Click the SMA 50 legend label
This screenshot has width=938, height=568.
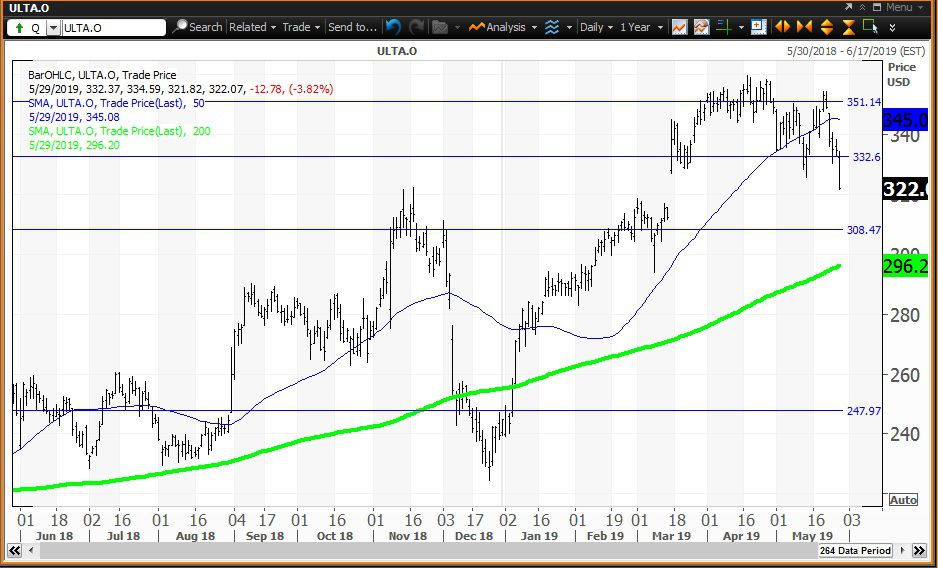coord(117,103)
